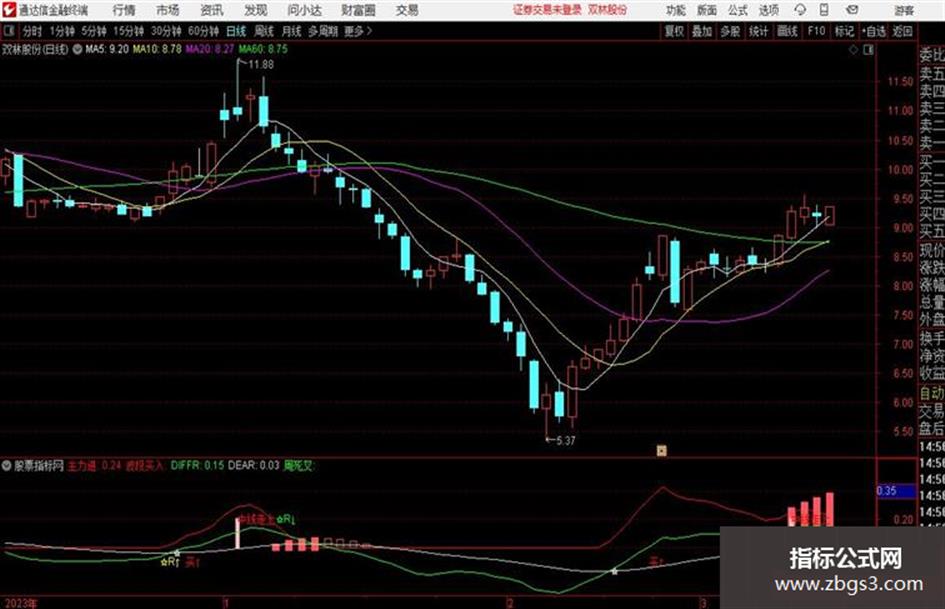Click the 多股 toolbar button
The image size is (945, 609).
click(x=730, y=31)
